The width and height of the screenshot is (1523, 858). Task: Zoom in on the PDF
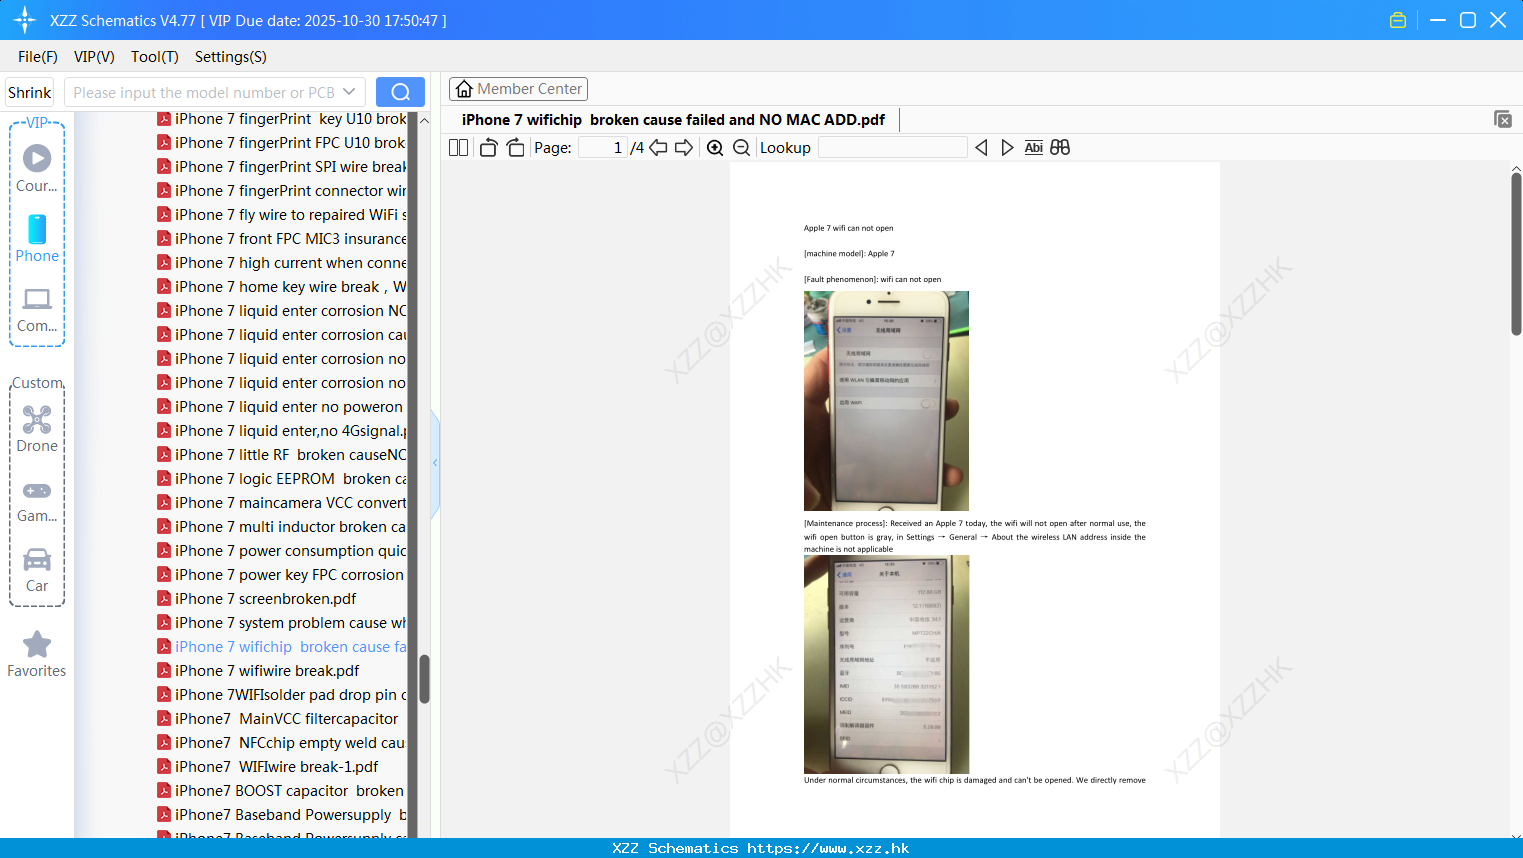(x=715, y=148)
